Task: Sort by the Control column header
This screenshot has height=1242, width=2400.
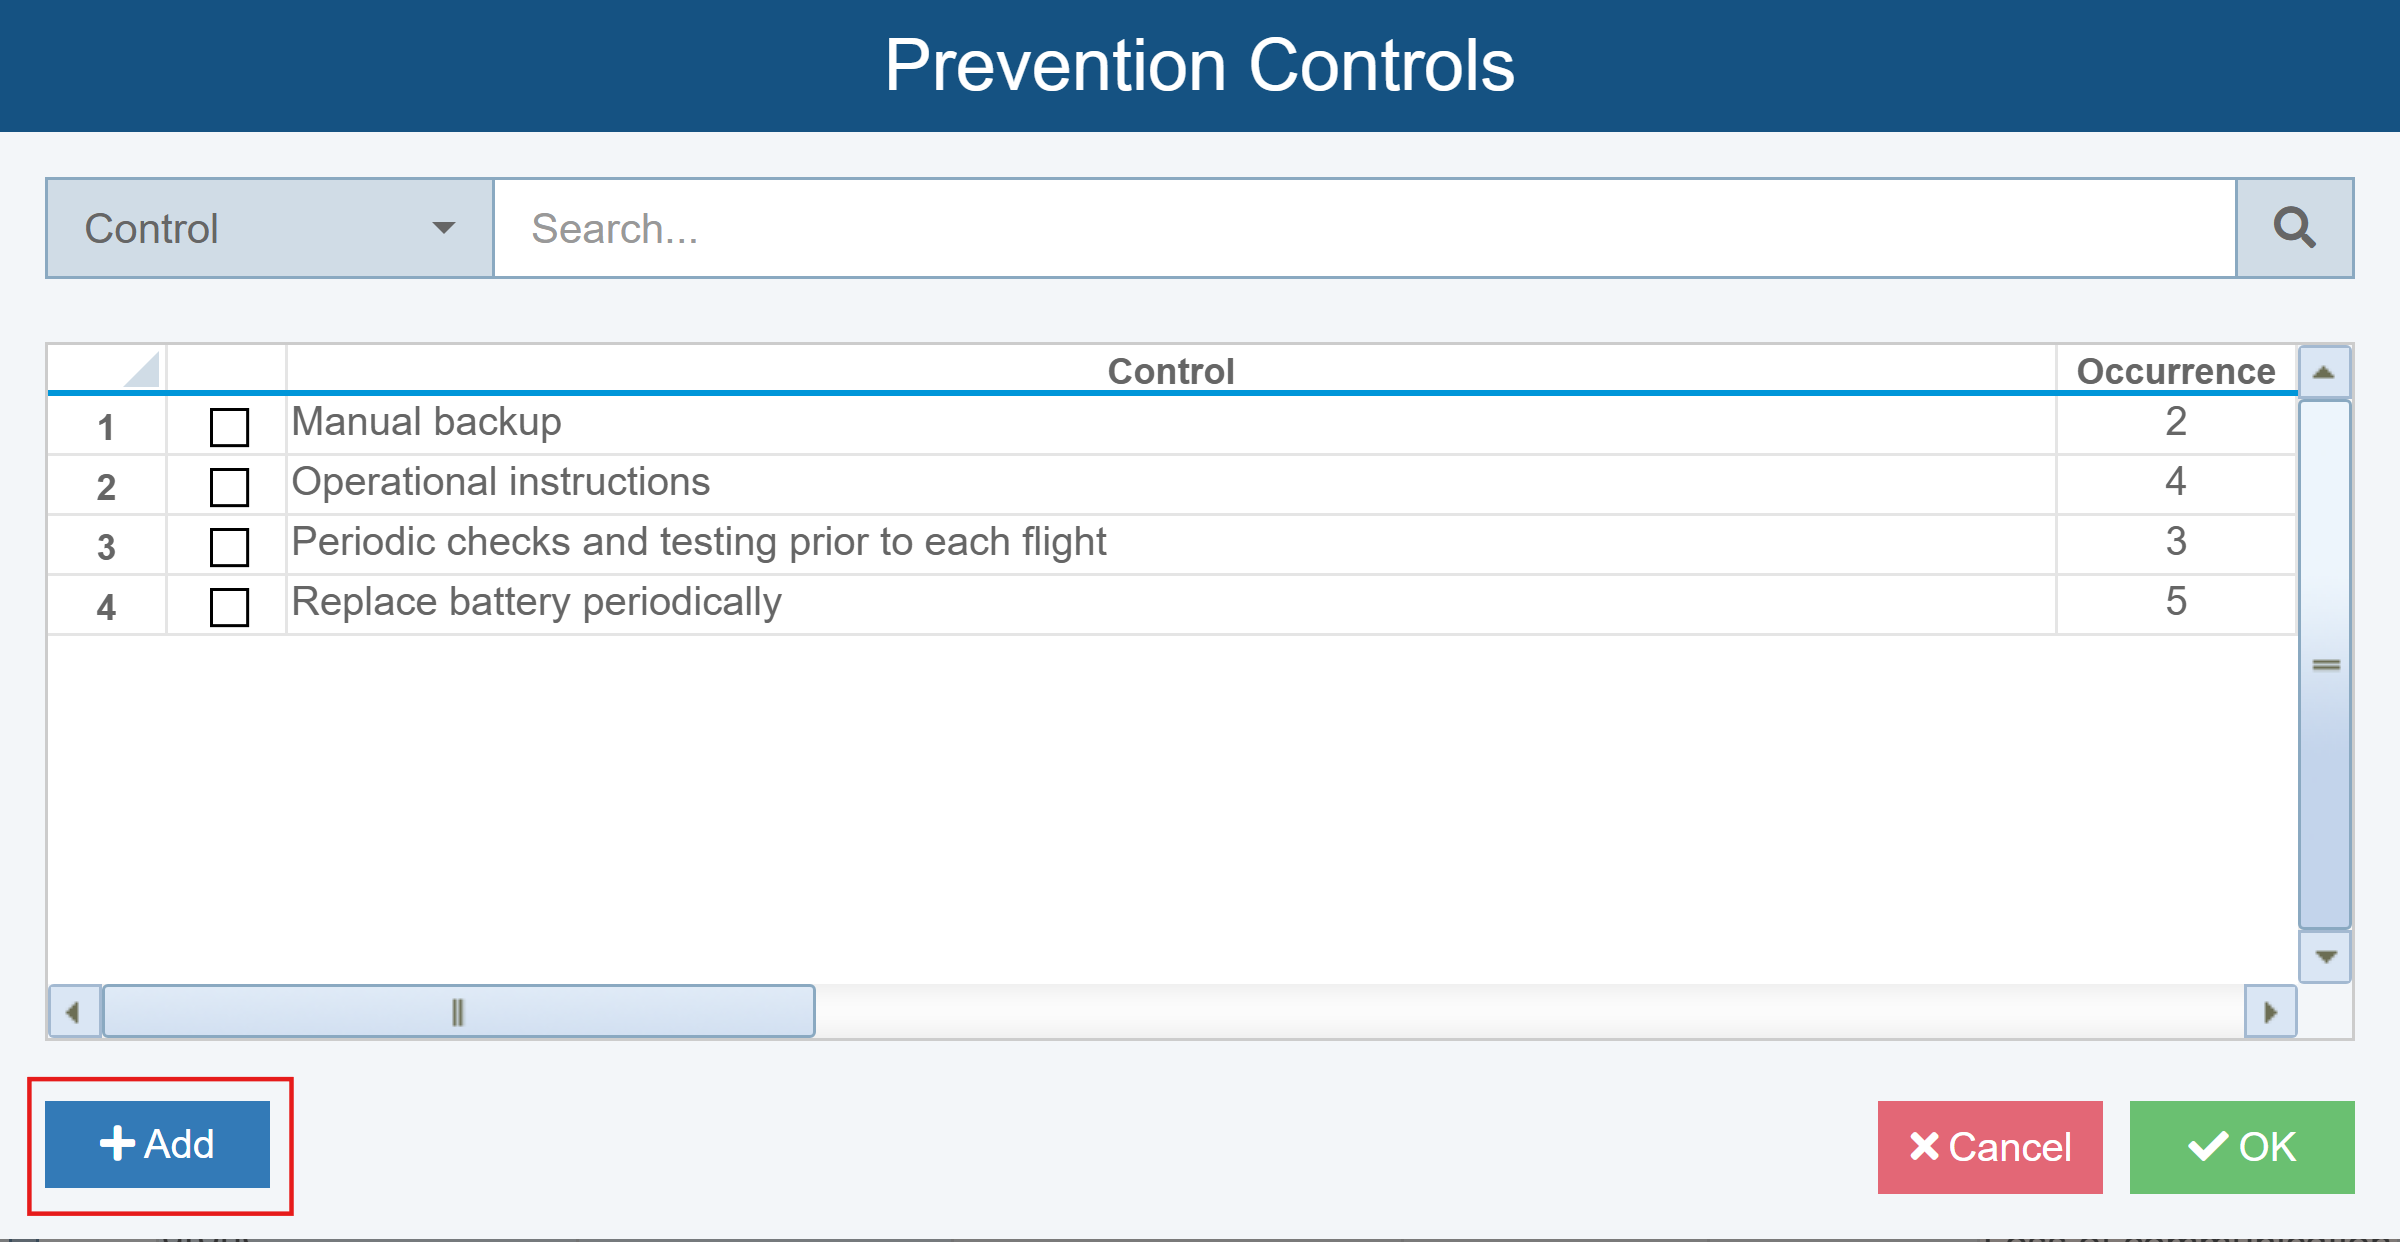Action: pyautogui.click(x=1170, y=371)
